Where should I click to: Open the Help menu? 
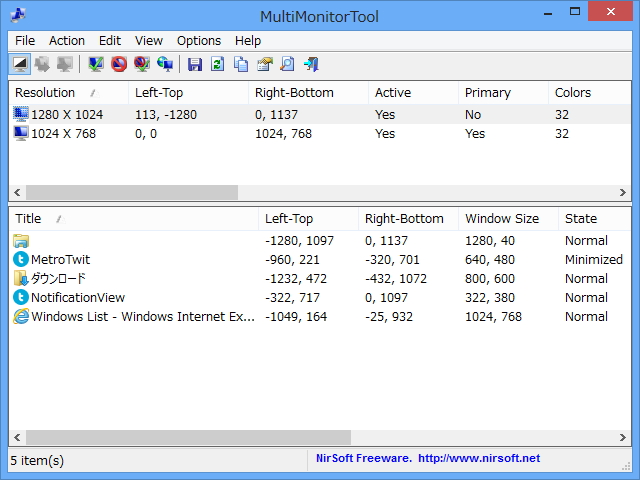248,41
